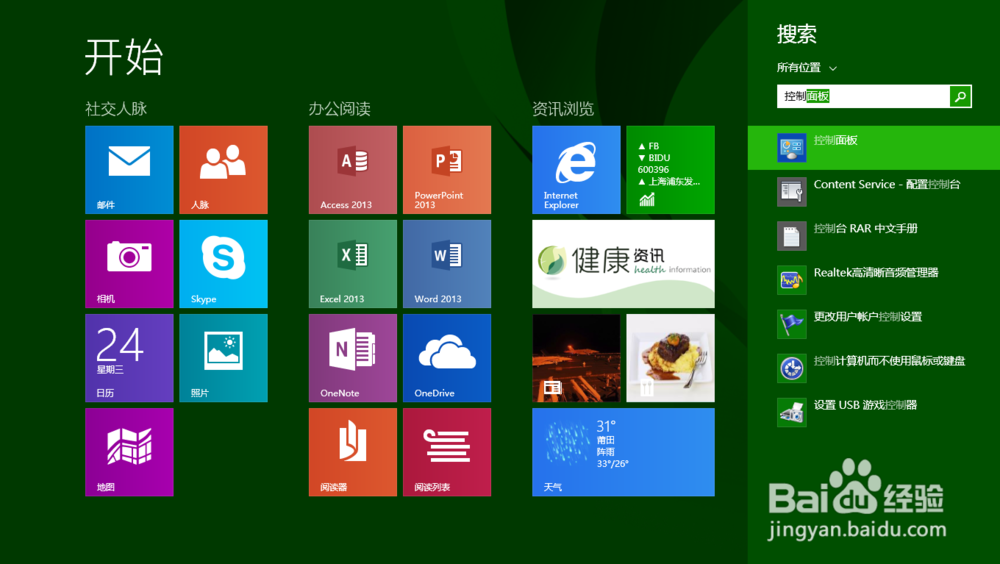
Task: Click the 办公阅读 group heading
Action: (340, 108)
